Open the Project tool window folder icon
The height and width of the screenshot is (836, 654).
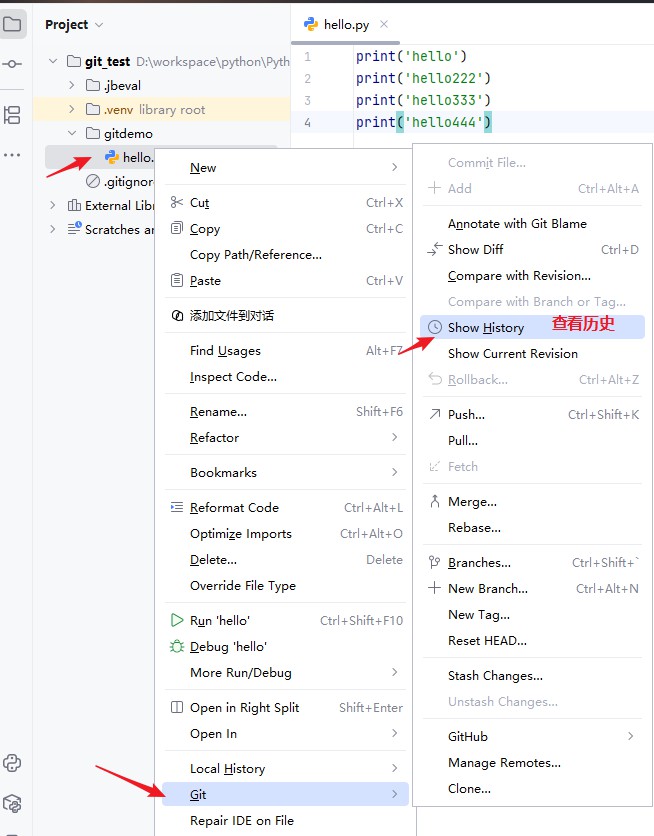[x=12, y=24]
